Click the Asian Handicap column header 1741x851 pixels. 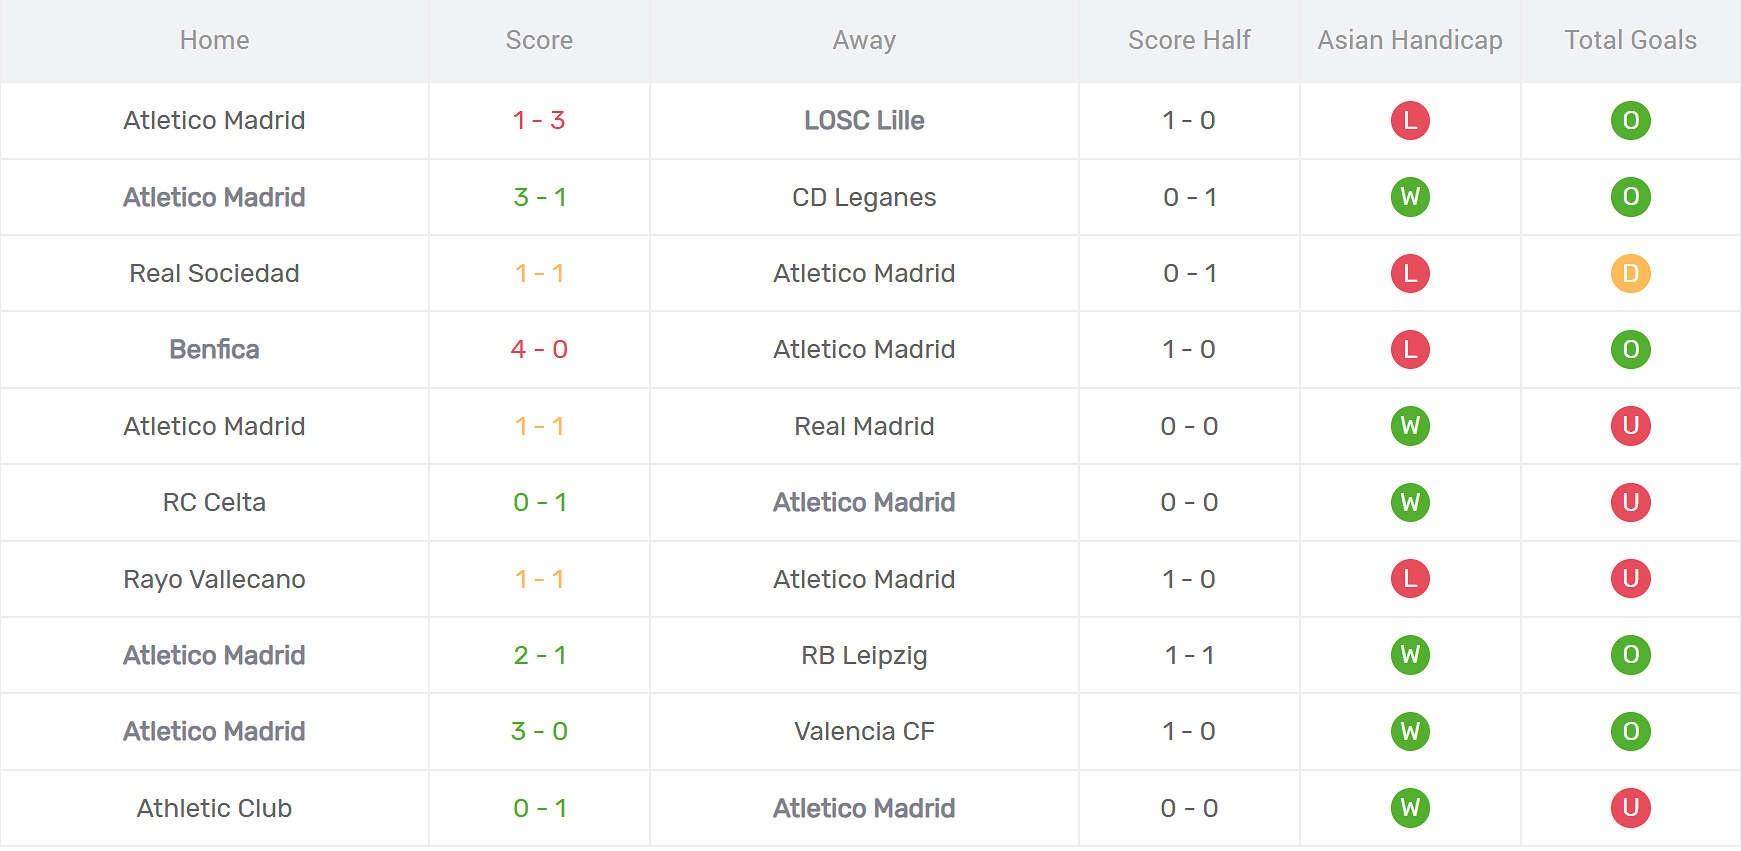pos(1409,40)
